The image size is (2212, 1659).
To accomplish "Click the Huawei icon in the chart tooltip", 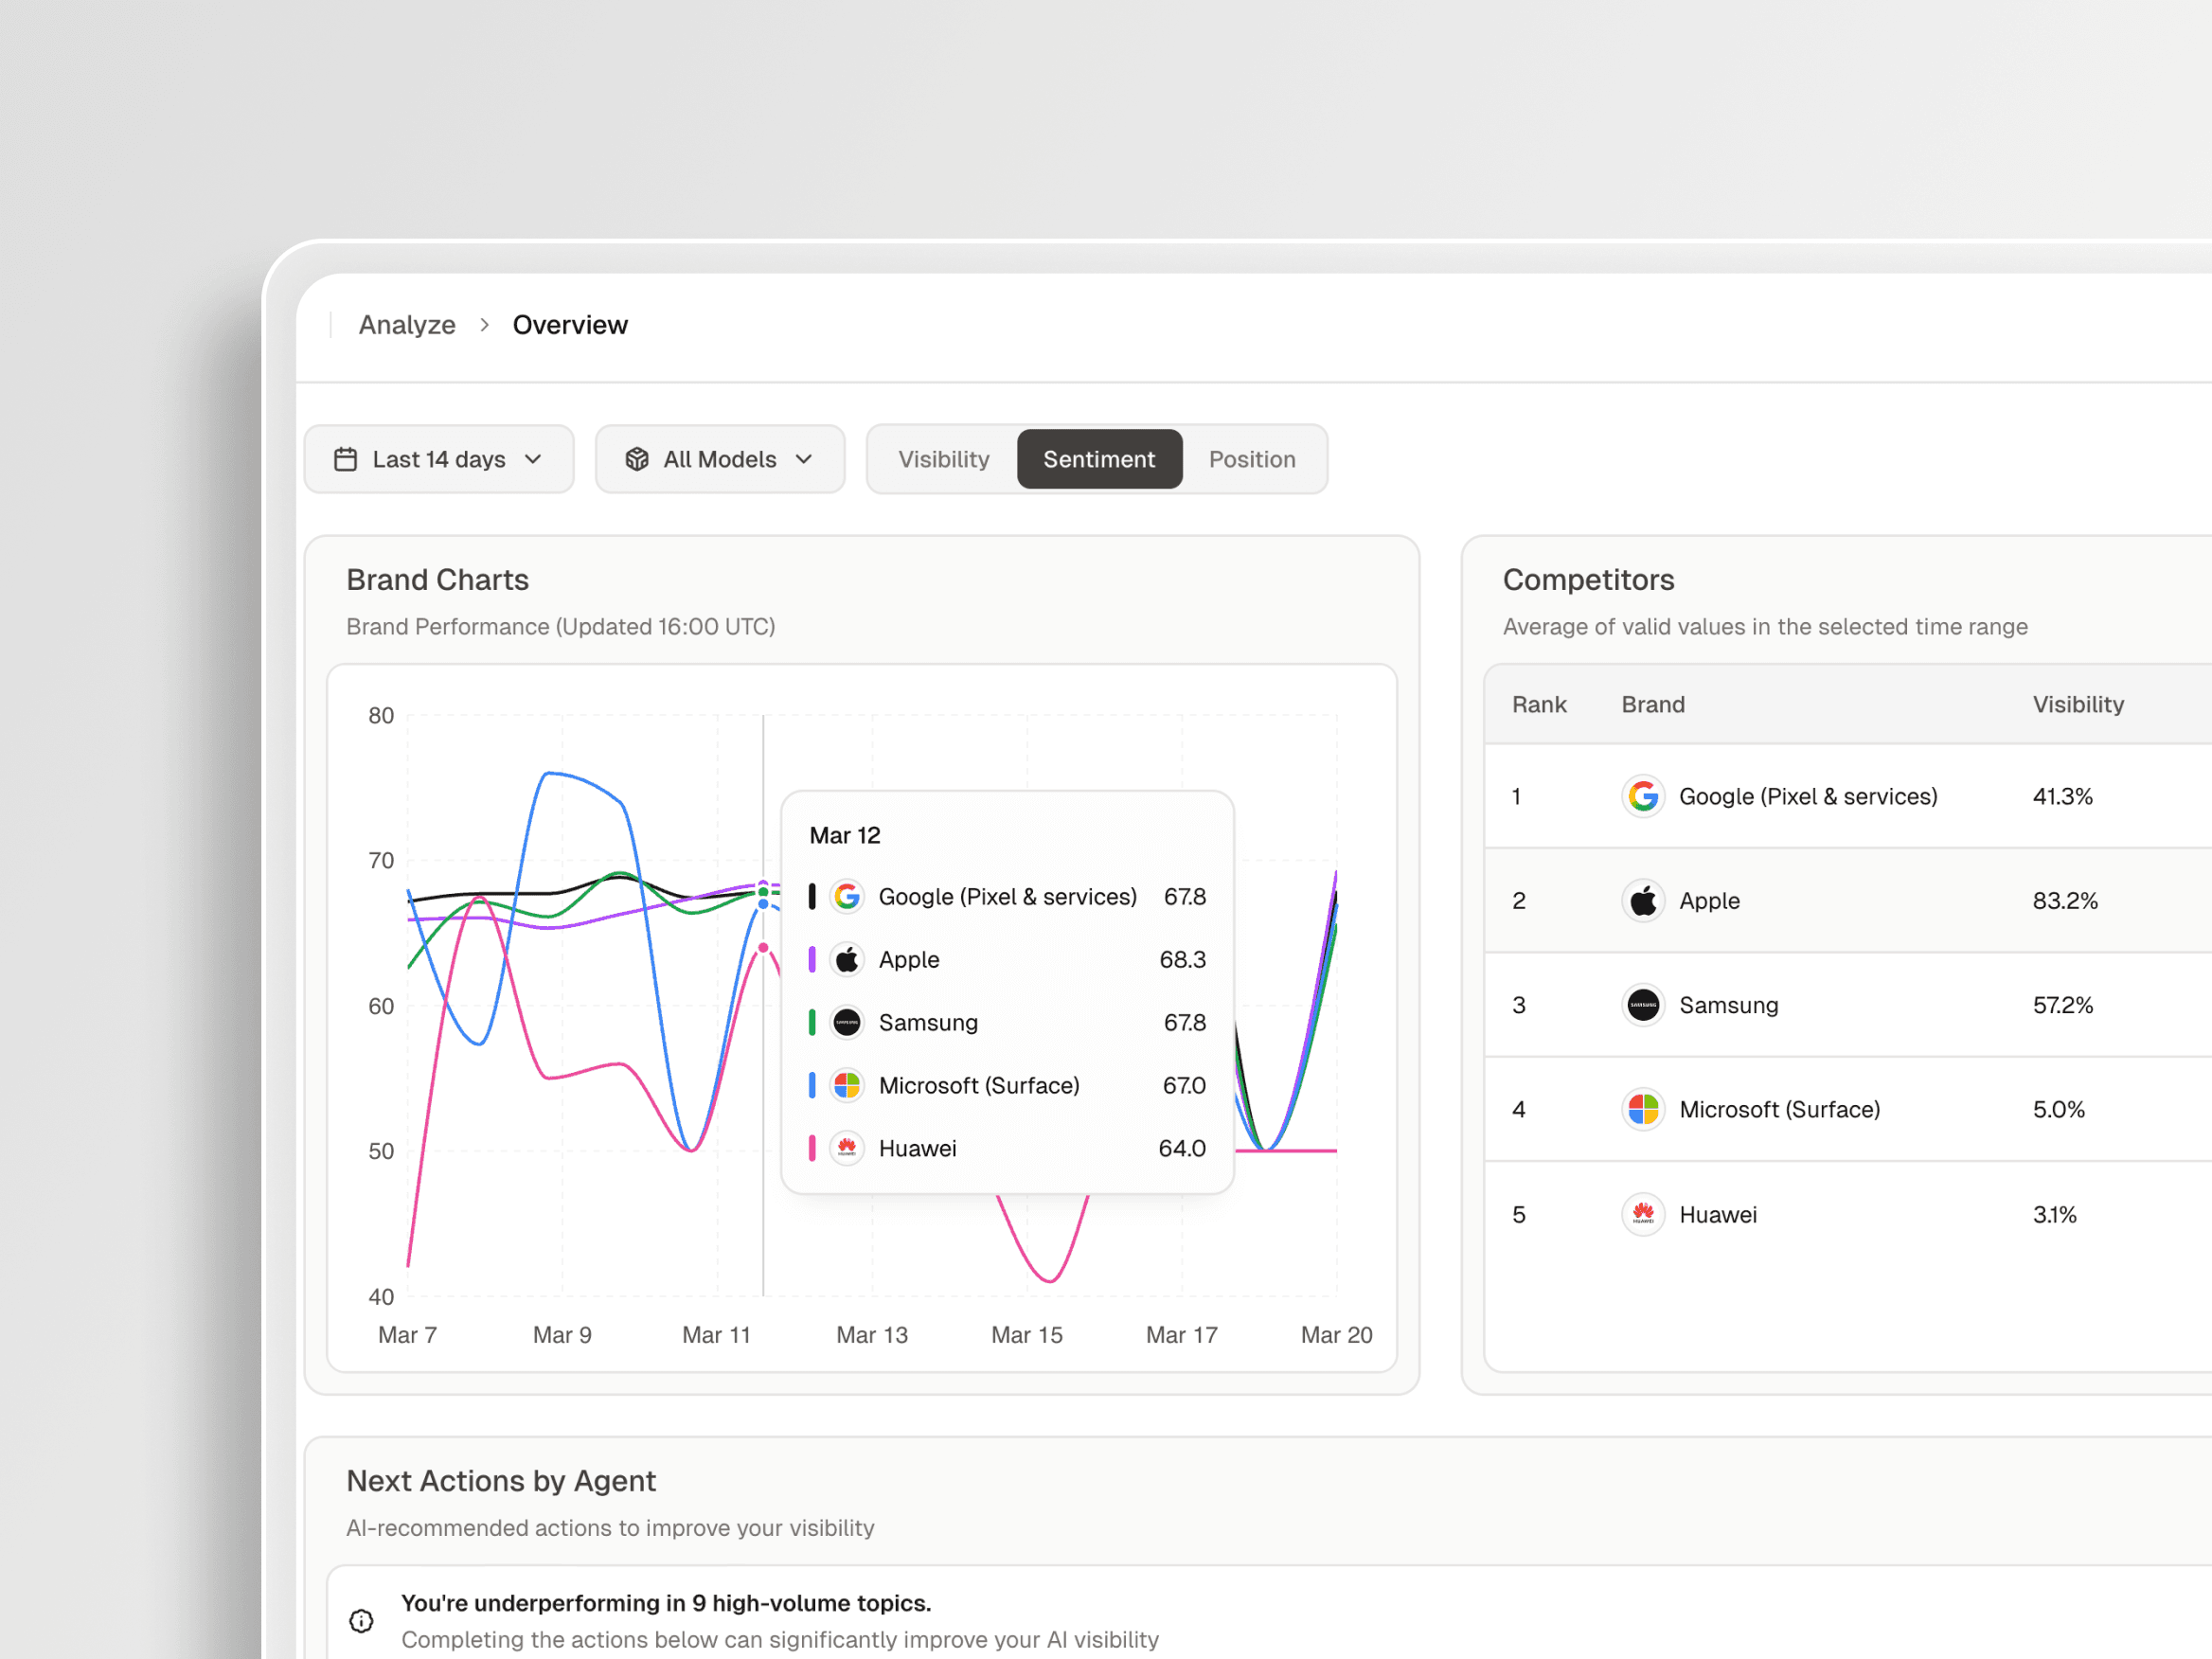I will pyautogui.click(x=848, y=1148).
